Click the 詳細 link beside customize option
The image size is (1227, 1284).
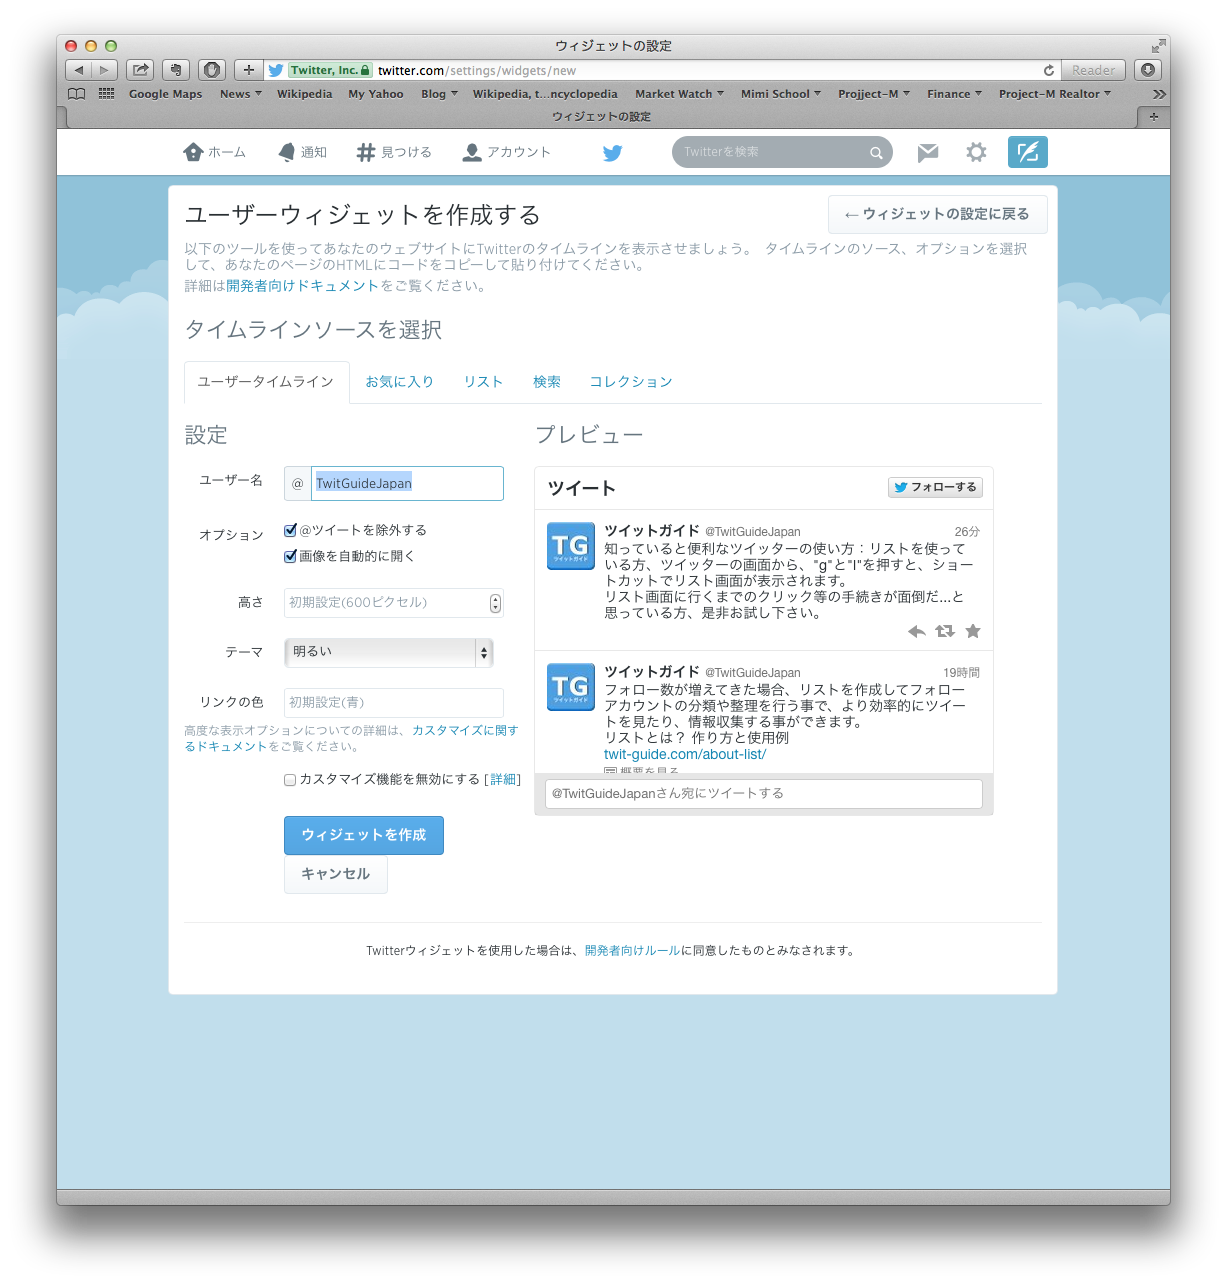[503, 780]
